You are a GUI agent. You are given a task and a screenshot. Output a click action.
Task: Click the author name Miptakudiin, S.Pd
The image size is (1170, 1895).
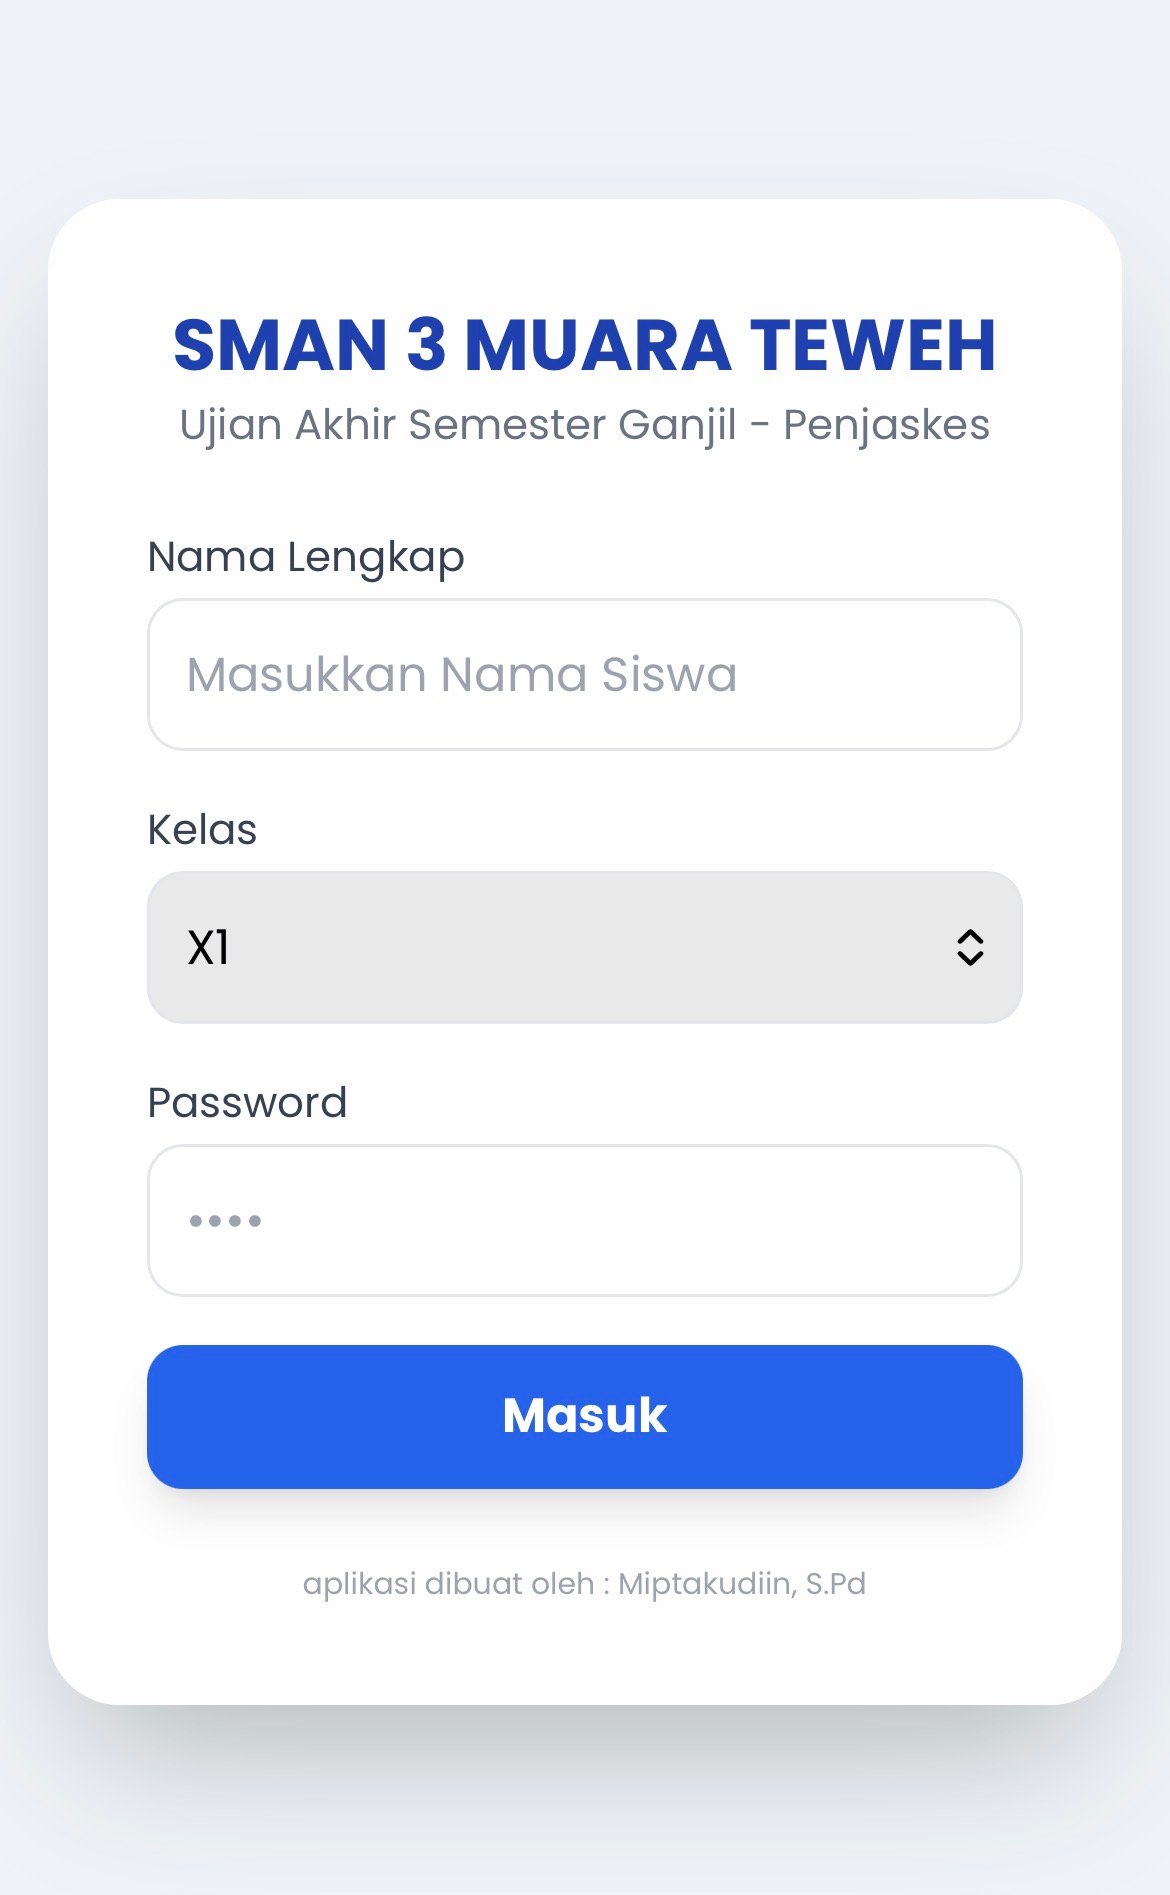741,1584
